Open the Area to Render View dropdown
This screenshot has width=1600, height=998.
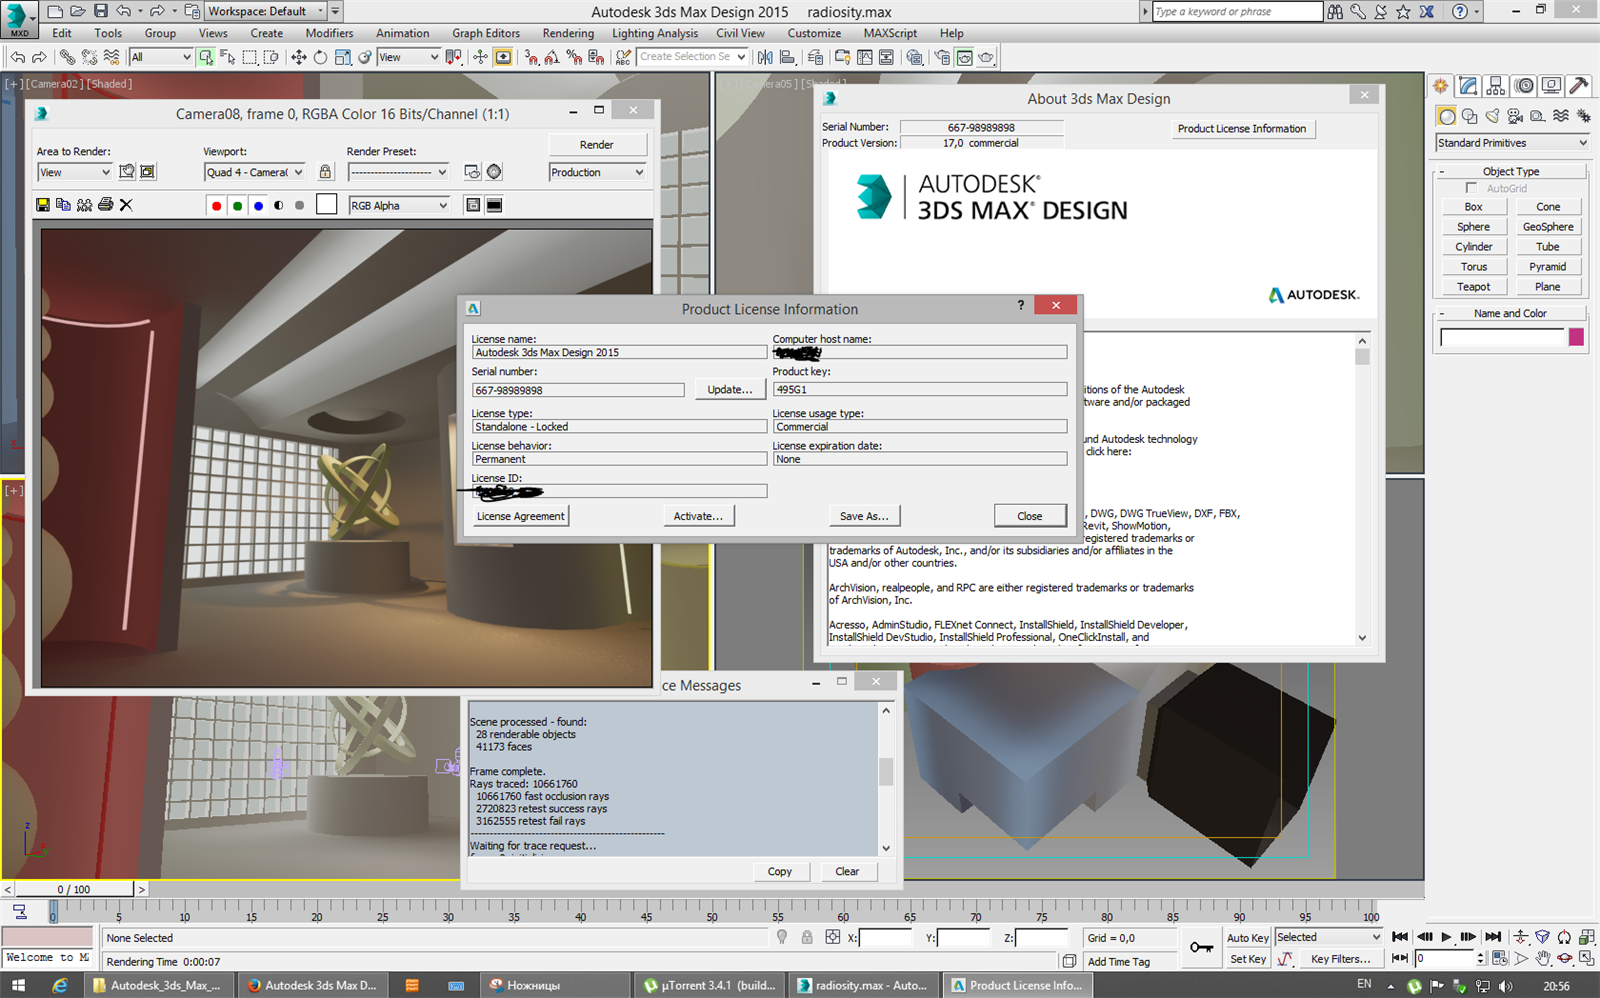[74, 172]
